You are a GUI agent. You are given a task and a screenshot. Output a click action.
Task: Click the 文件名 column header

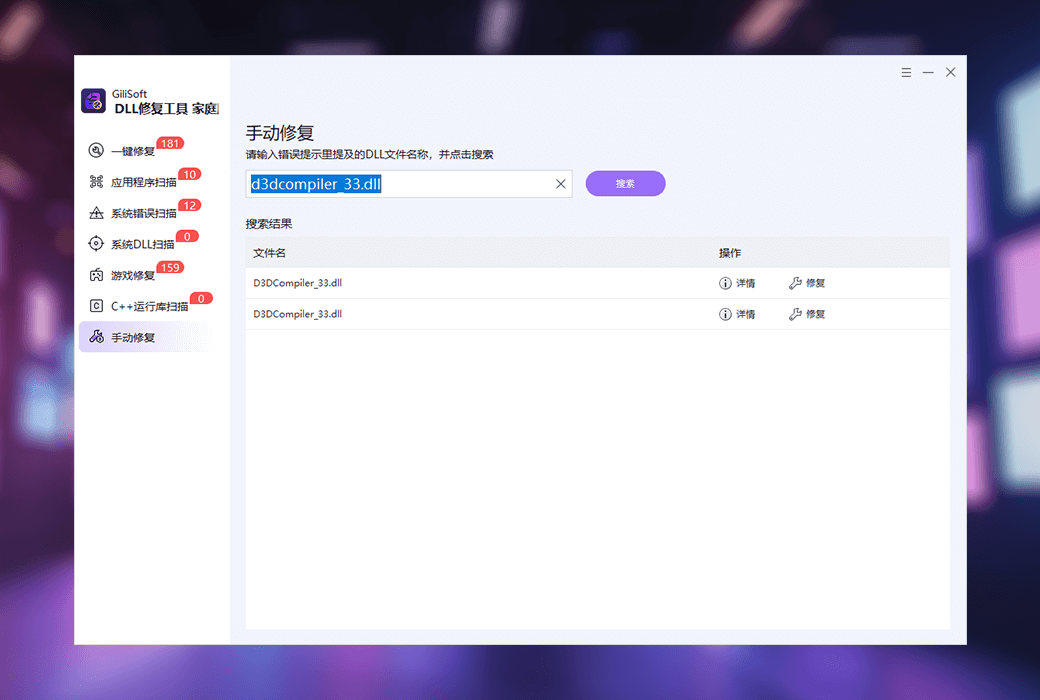click(269, 253)
